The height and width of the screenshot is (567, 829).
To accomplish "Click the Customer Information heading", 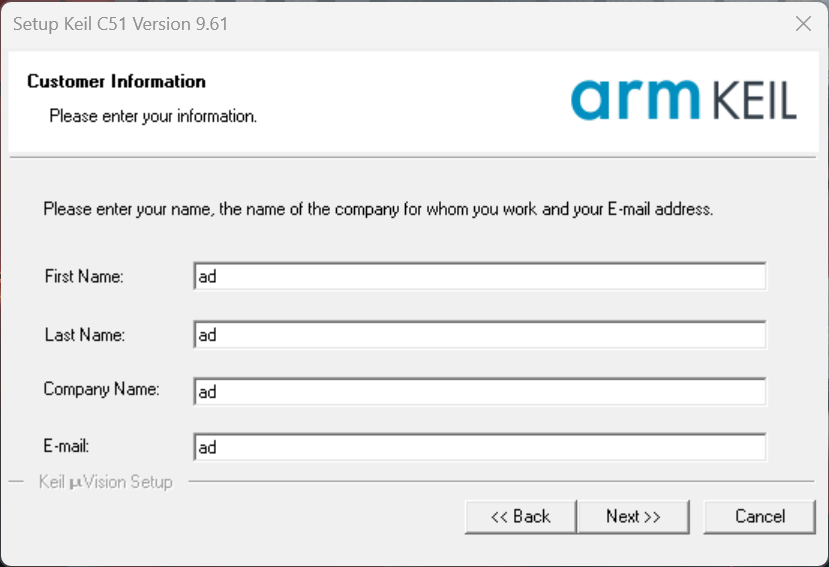I will coord(116,81).
